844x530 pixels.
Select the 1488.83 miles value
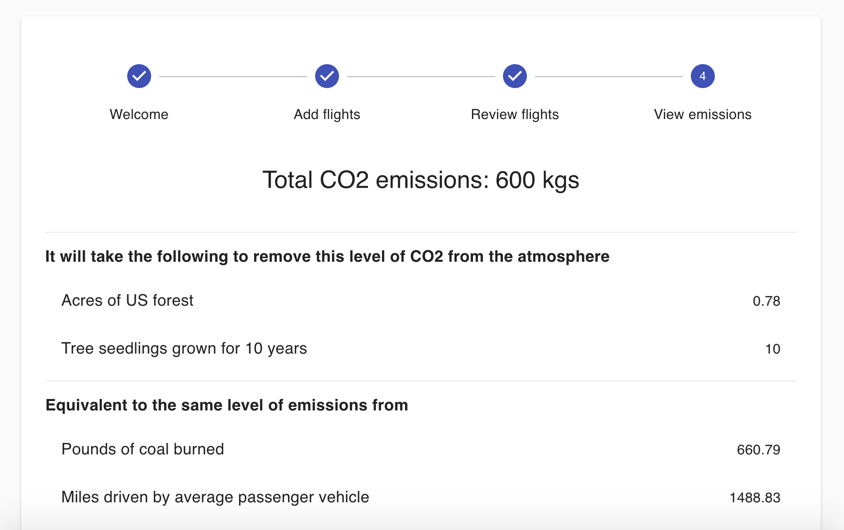[x=755, y=498]
